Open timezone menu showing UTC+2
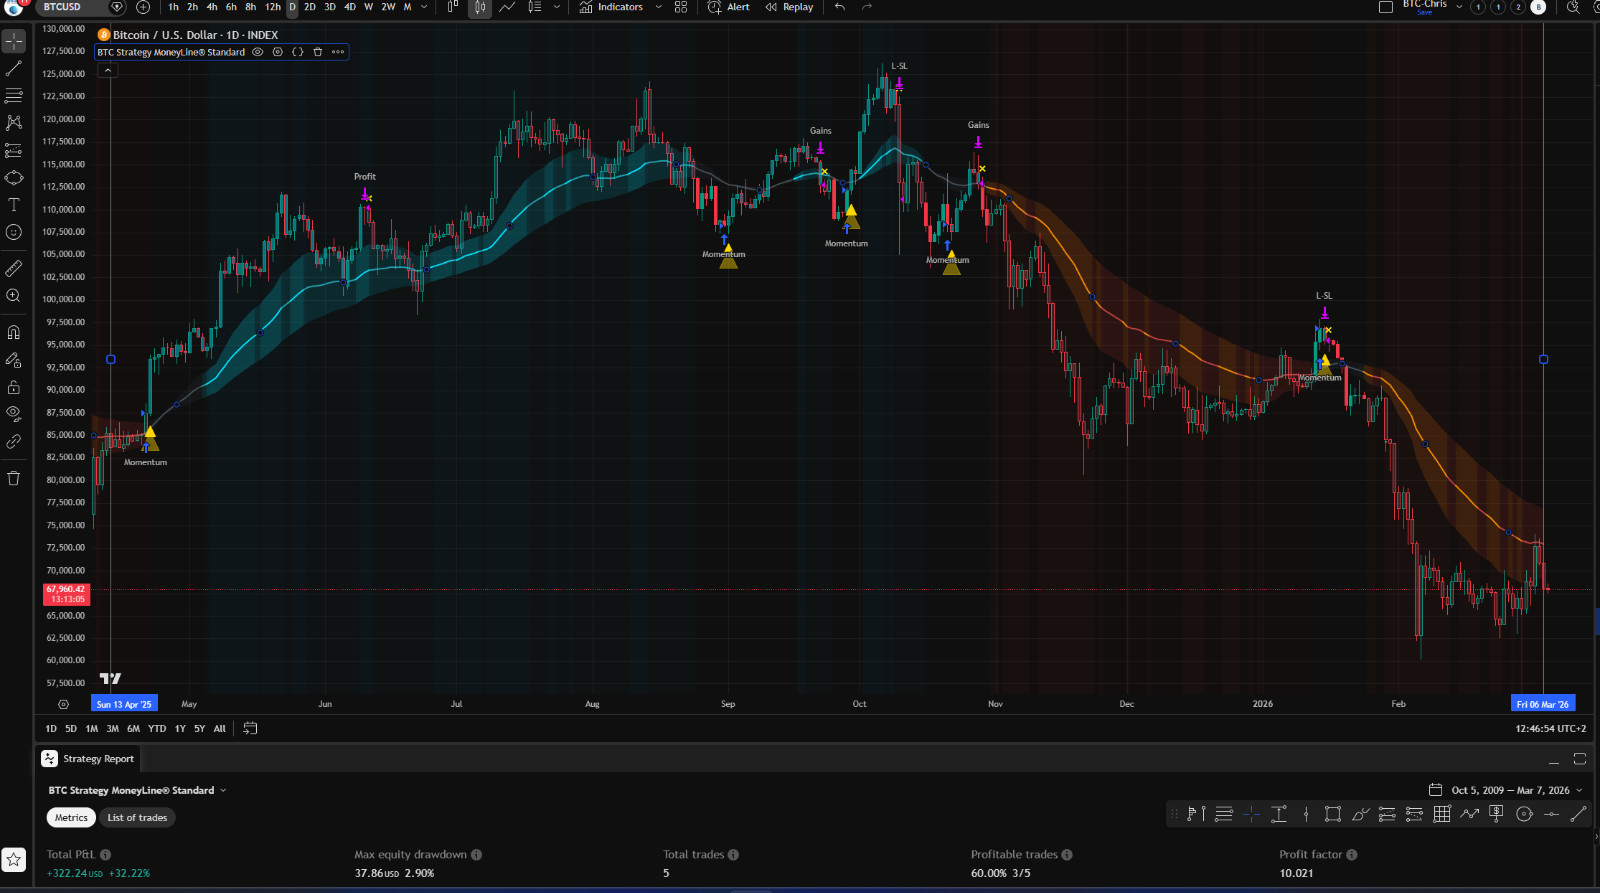This screenshot has height=893, width=1600. point(1550,729)
